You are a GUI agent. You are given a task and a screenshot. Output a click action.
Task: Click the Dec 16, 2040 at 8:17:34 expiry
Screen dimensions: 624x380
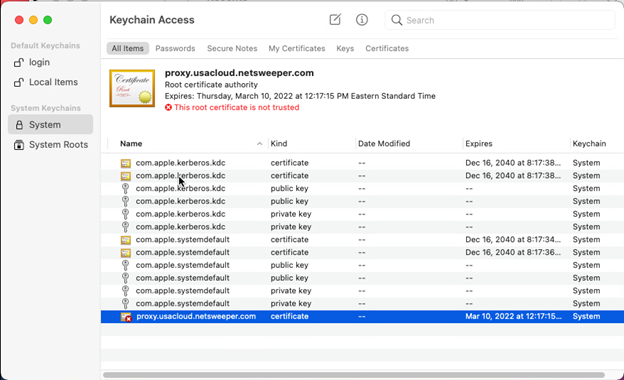[513, 240]
